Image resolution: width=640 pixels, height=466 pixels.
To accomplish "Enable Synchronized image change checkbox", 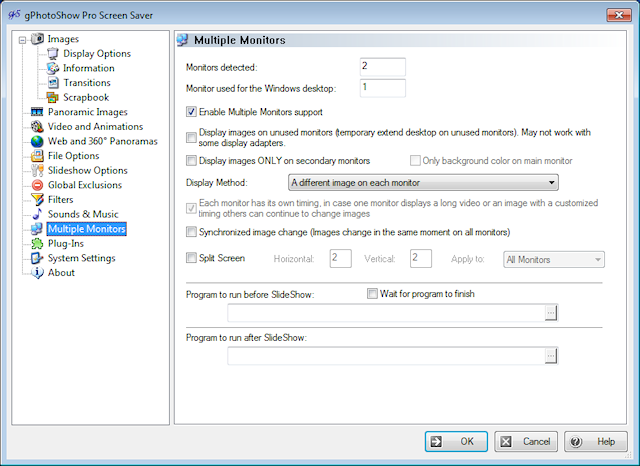I will click(x=191, y=232).
